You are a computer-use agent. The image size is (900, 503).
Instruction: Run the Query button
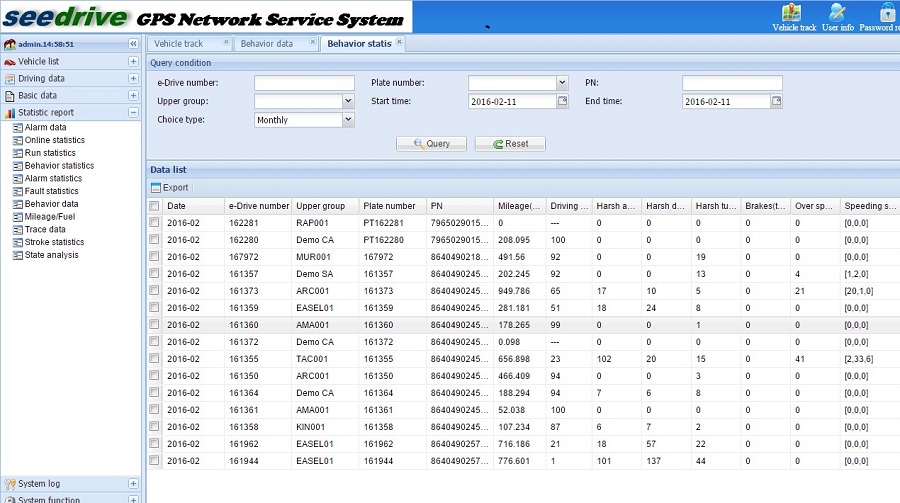431,144
